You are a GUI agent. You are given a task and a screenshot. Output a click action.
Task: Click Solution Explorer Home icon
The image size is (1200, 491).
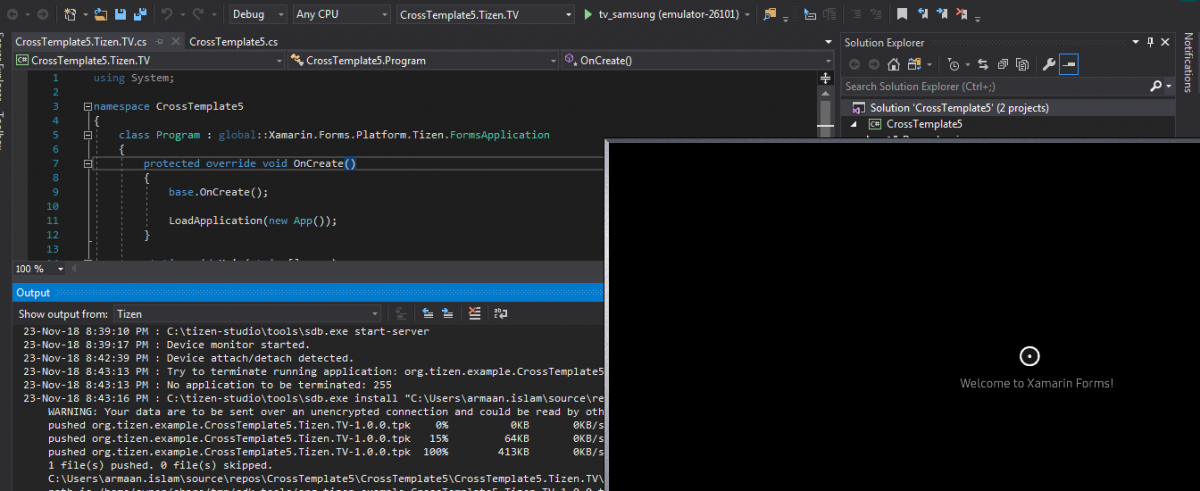coord(893,65)
